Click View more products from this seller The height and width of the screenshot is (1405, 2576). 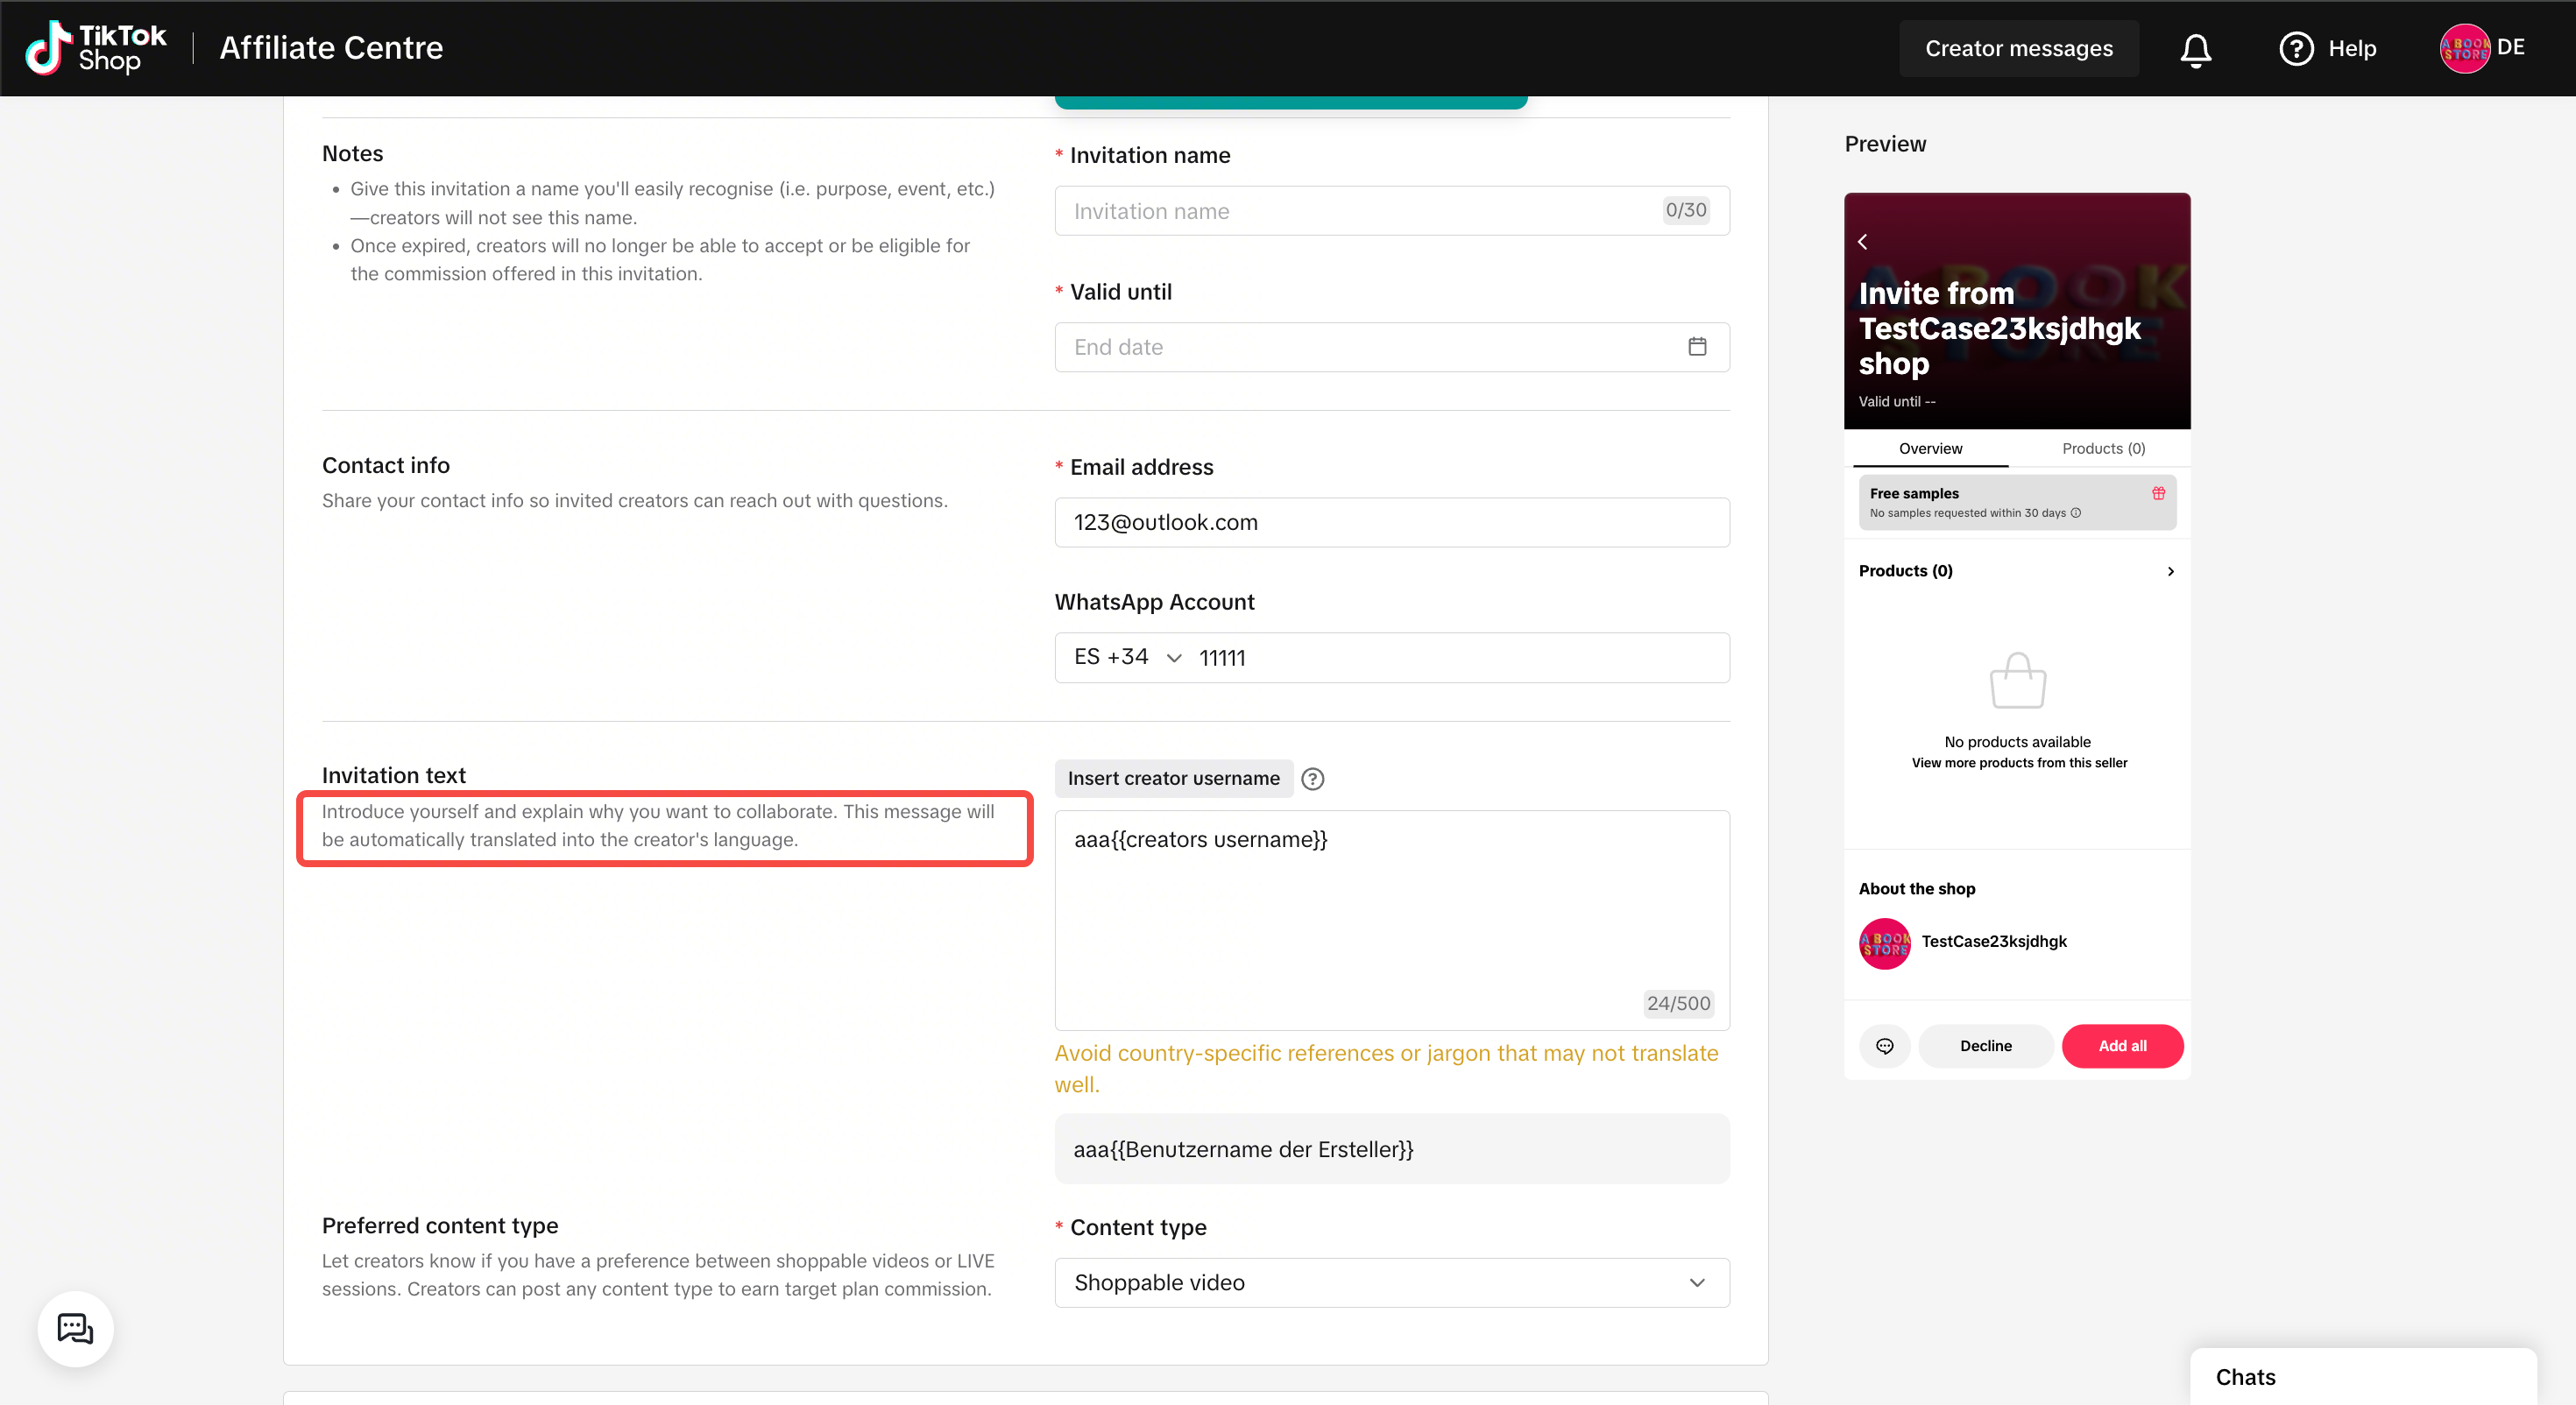[x=2019, y=763]
